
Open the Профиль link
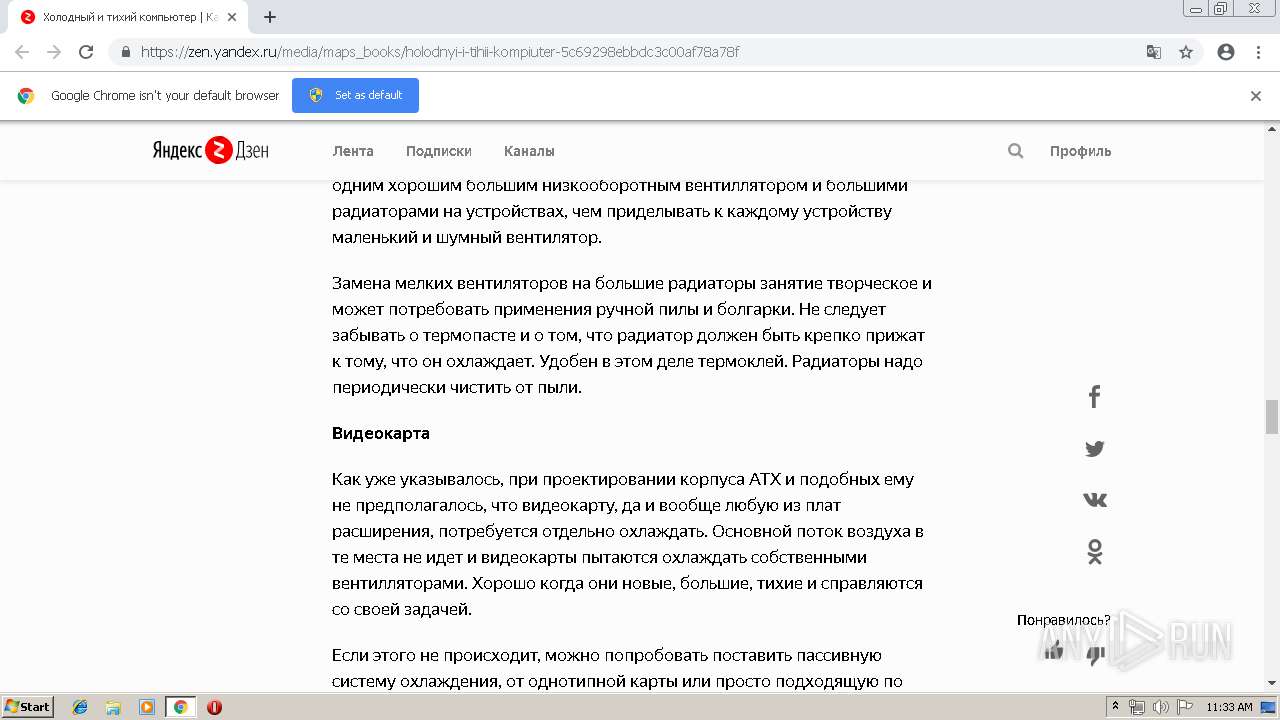[x=1080, y=151]
